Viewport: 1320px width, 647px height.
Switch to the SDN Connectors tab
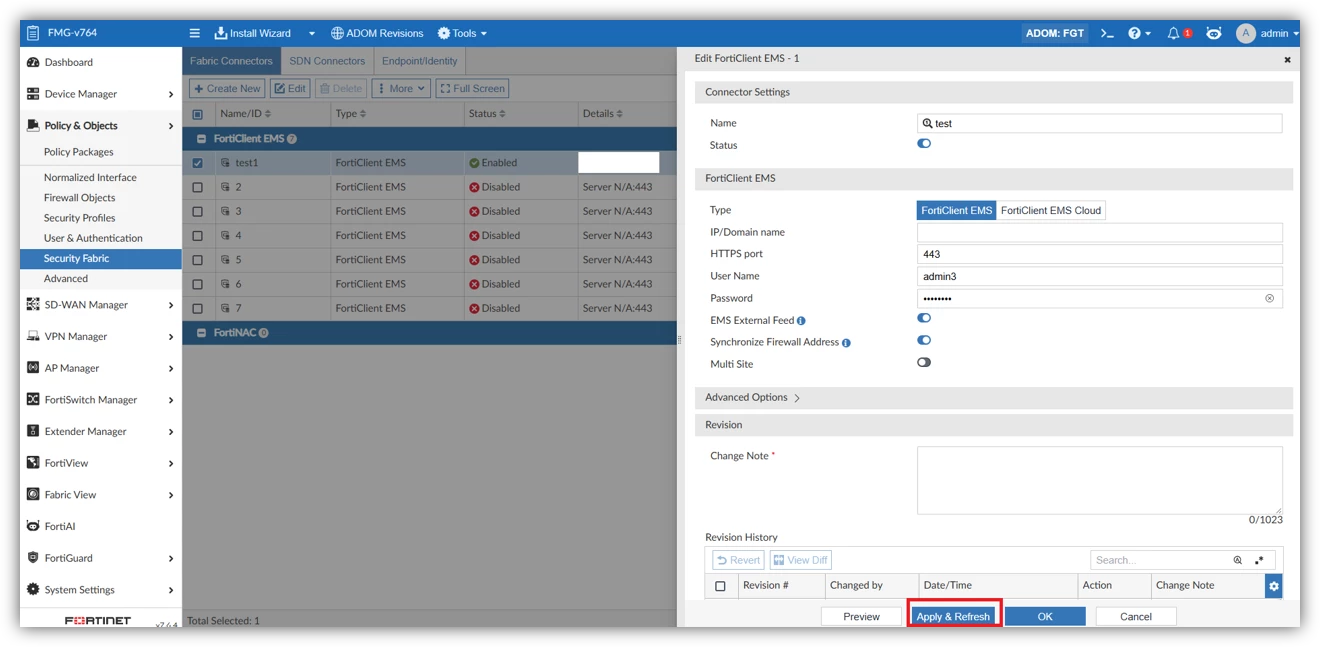pyautogui.click(x=327, y=61)
